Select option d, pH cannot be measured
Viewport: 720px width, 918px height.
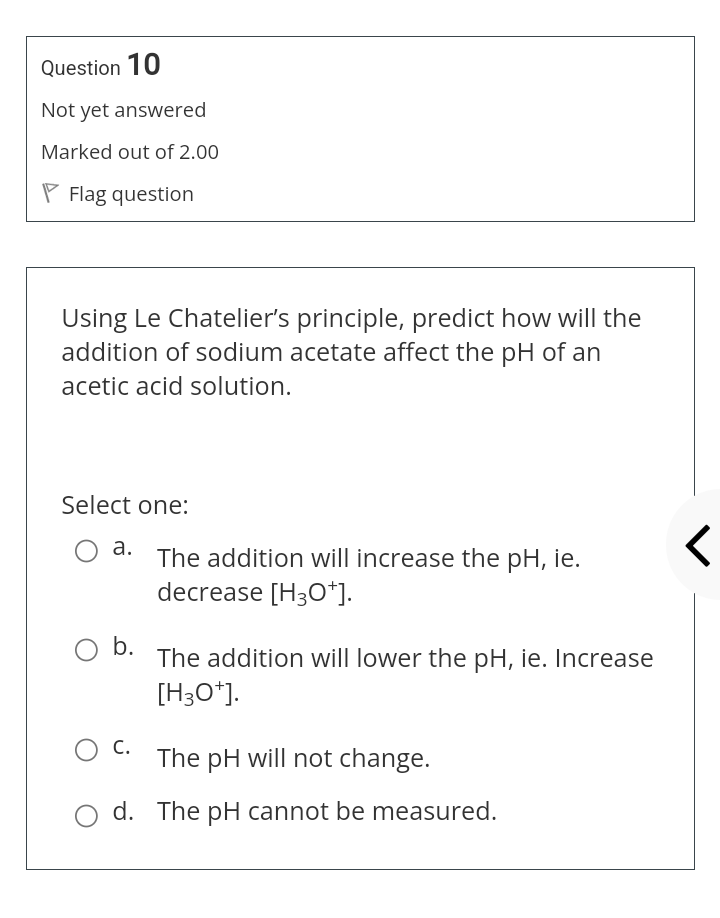click(x=86, y=816)
